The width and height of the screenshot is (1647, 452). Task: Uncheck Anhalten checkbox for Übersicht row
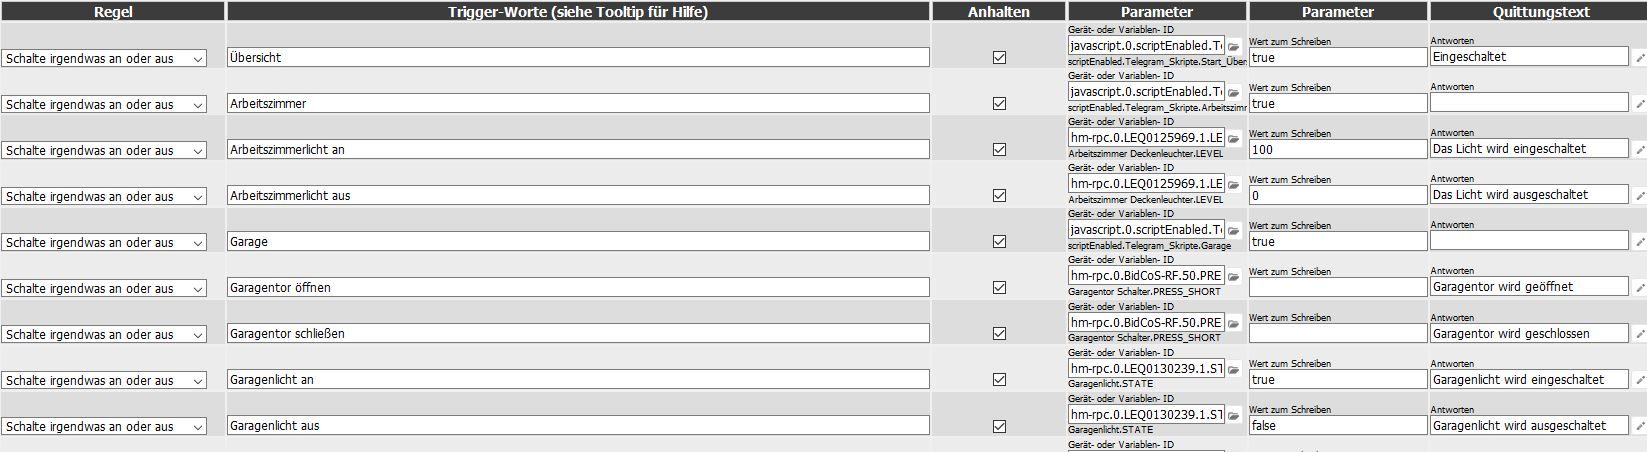click(x=999, y=58)
